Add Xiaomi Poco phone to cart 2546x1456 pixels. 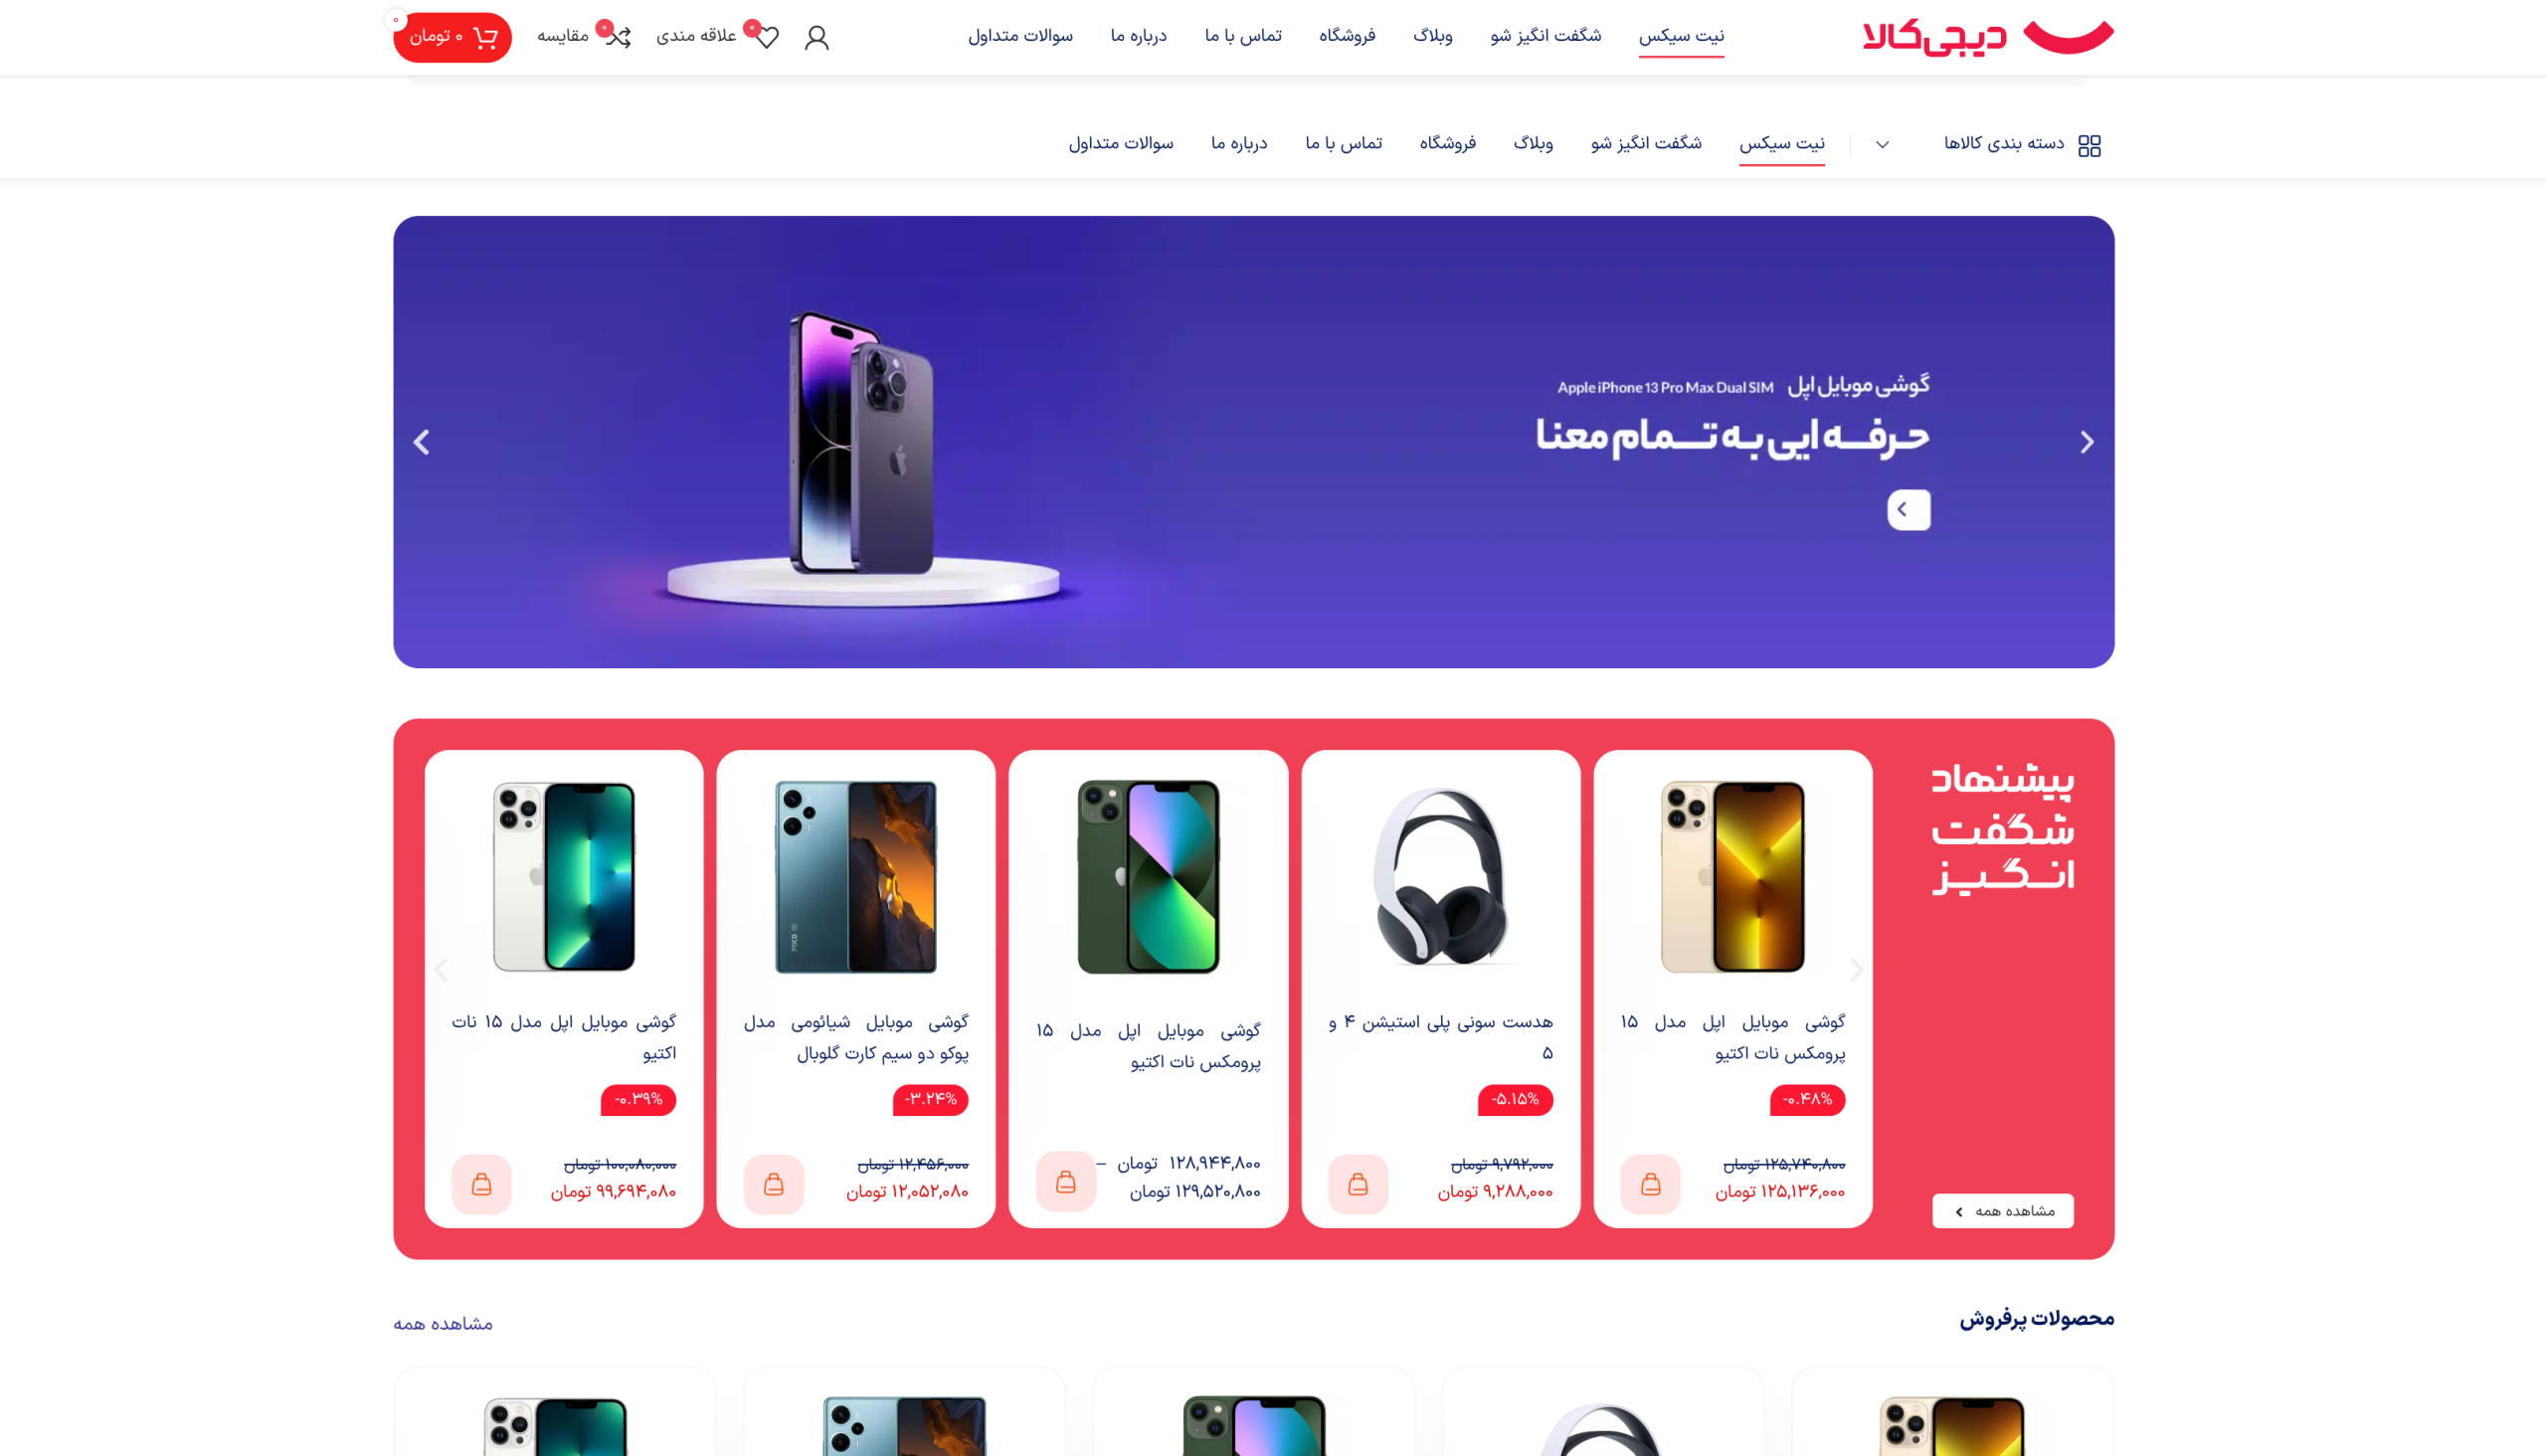point(774,1184)
